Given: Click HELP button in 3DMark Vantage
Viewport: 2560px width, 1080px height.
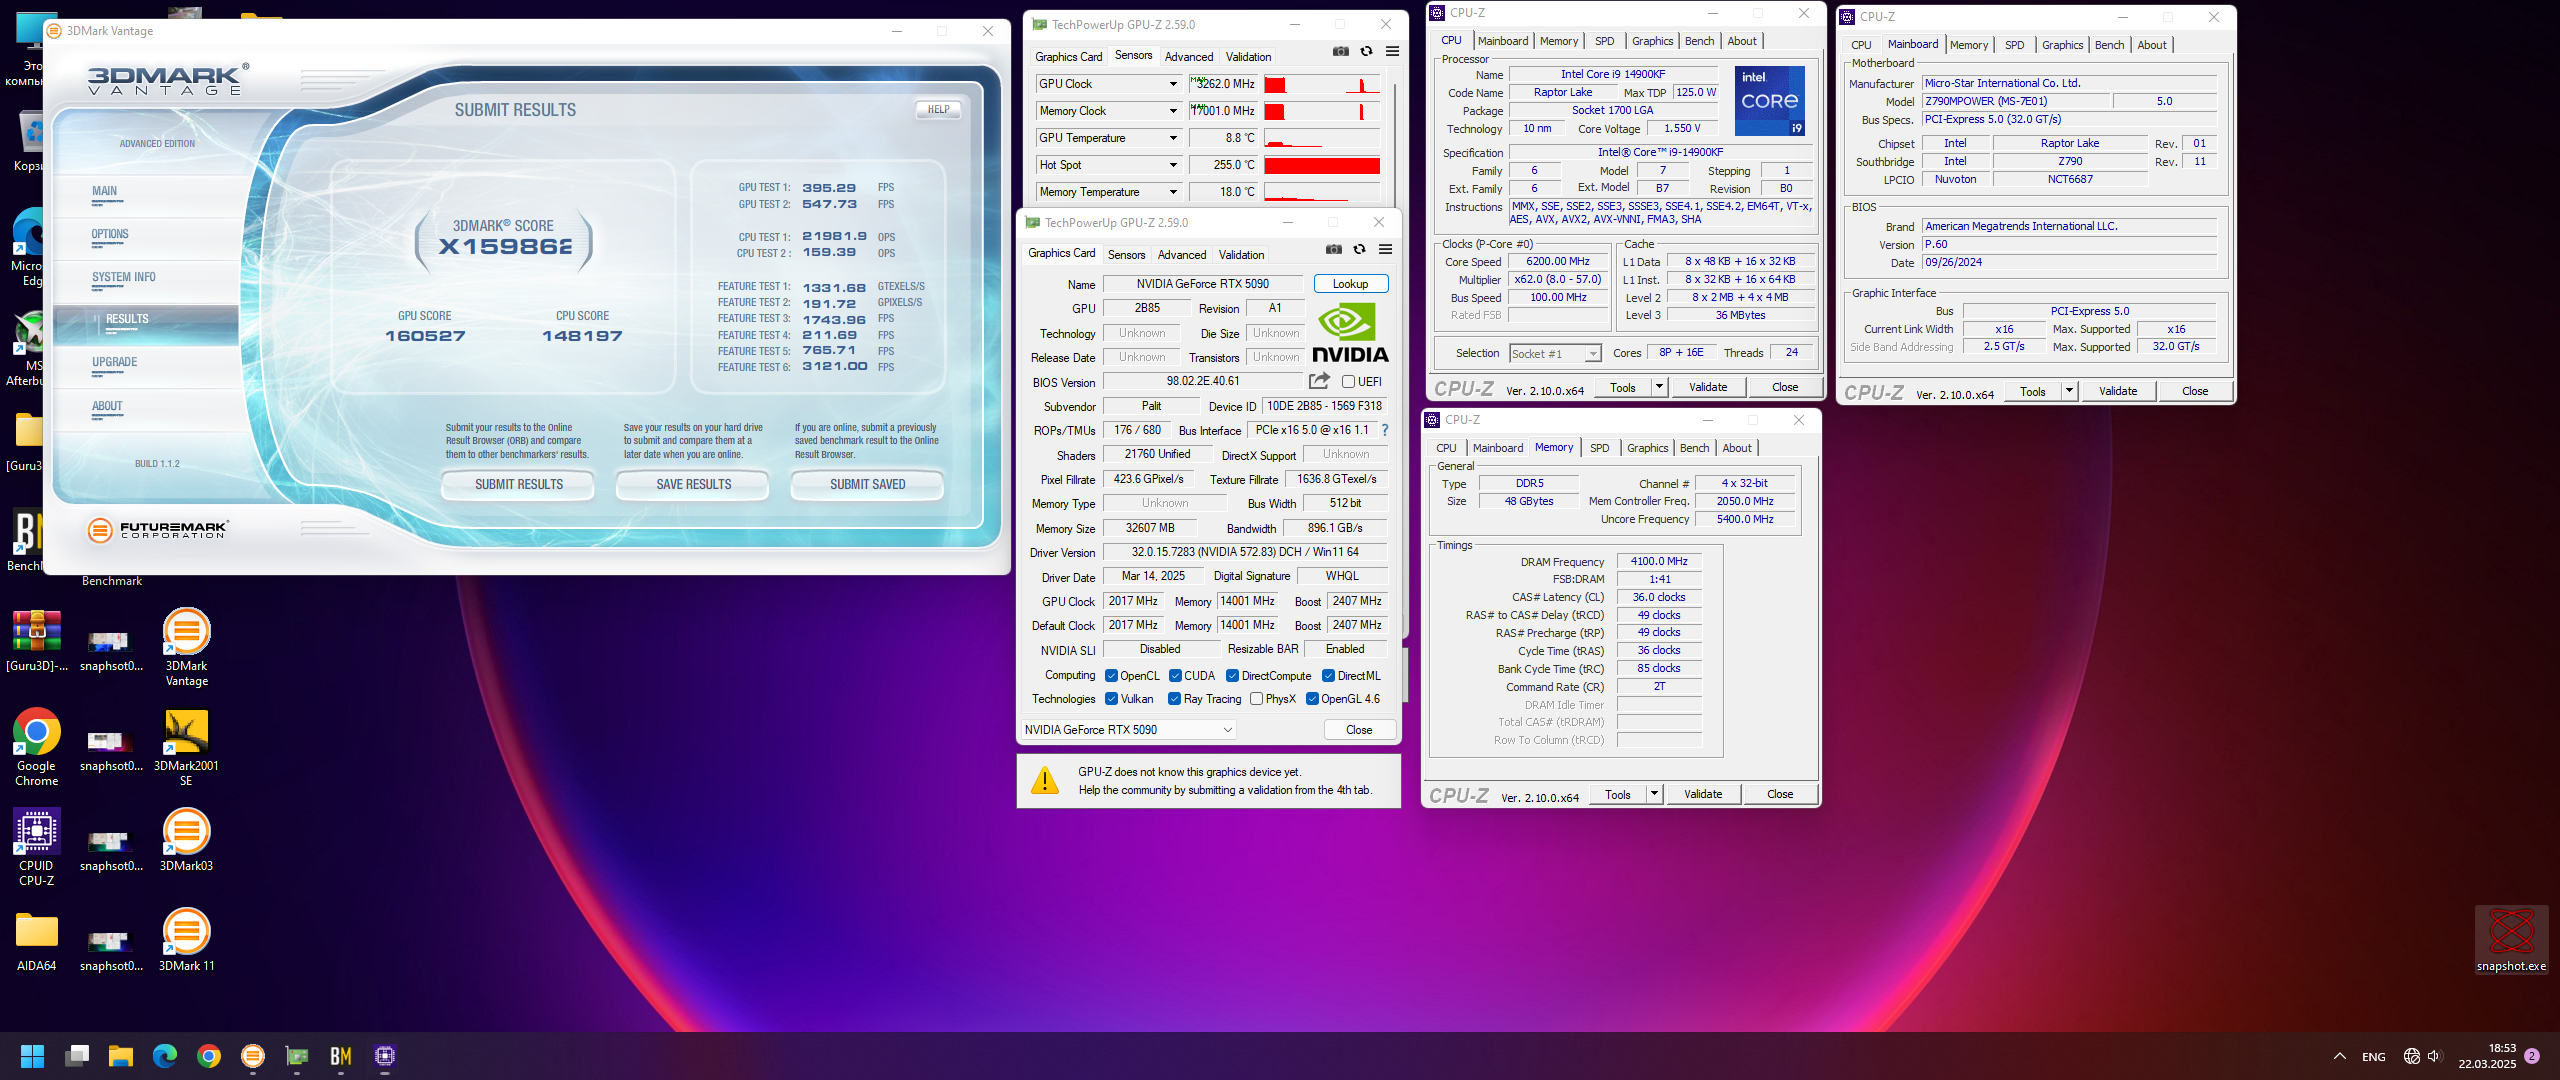Looking at the screenshot, I should click(x=938, y=110).
